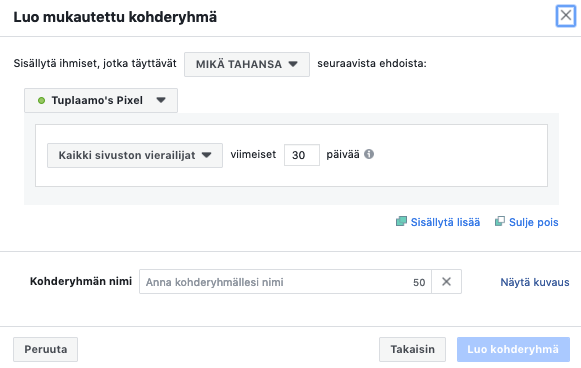Click the Takaisin button
This screenshot has height=368, width=581.
412,349
